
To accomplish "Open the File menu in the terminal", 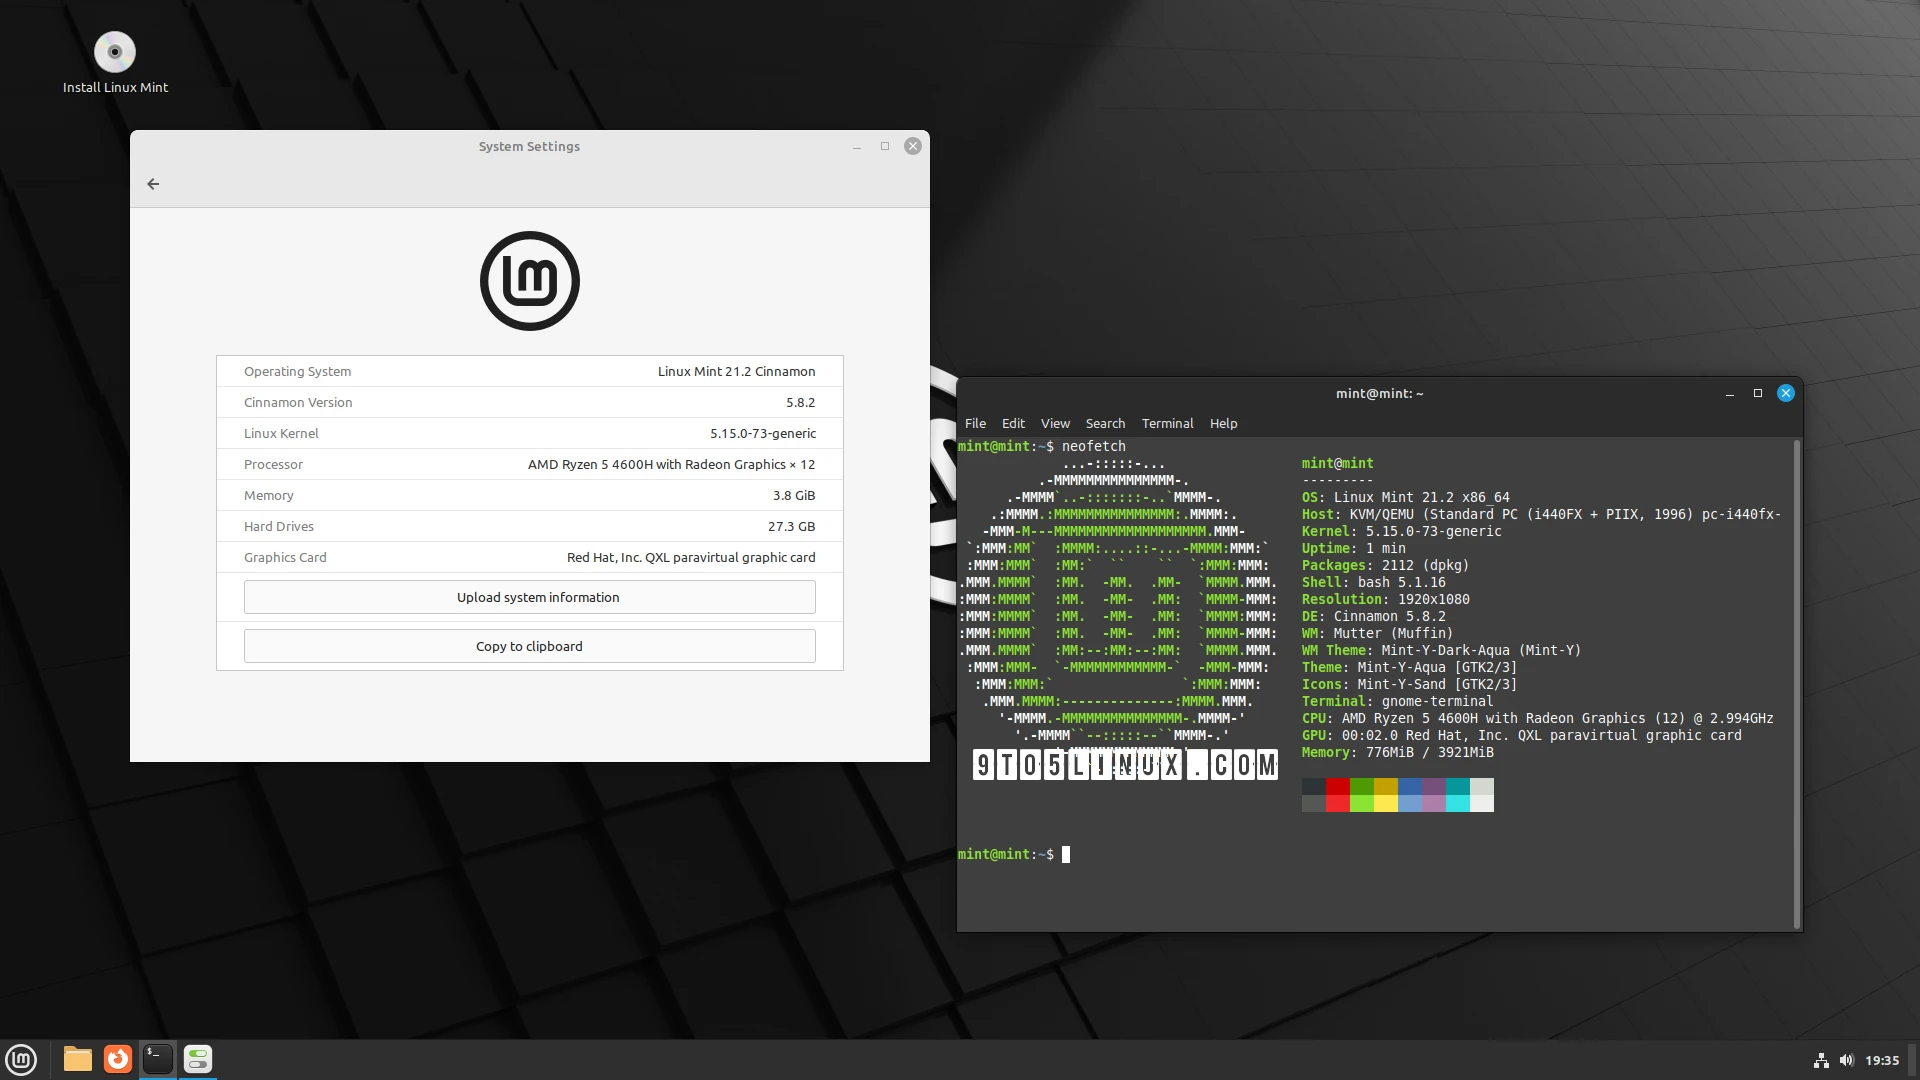I will pos(975,423).
